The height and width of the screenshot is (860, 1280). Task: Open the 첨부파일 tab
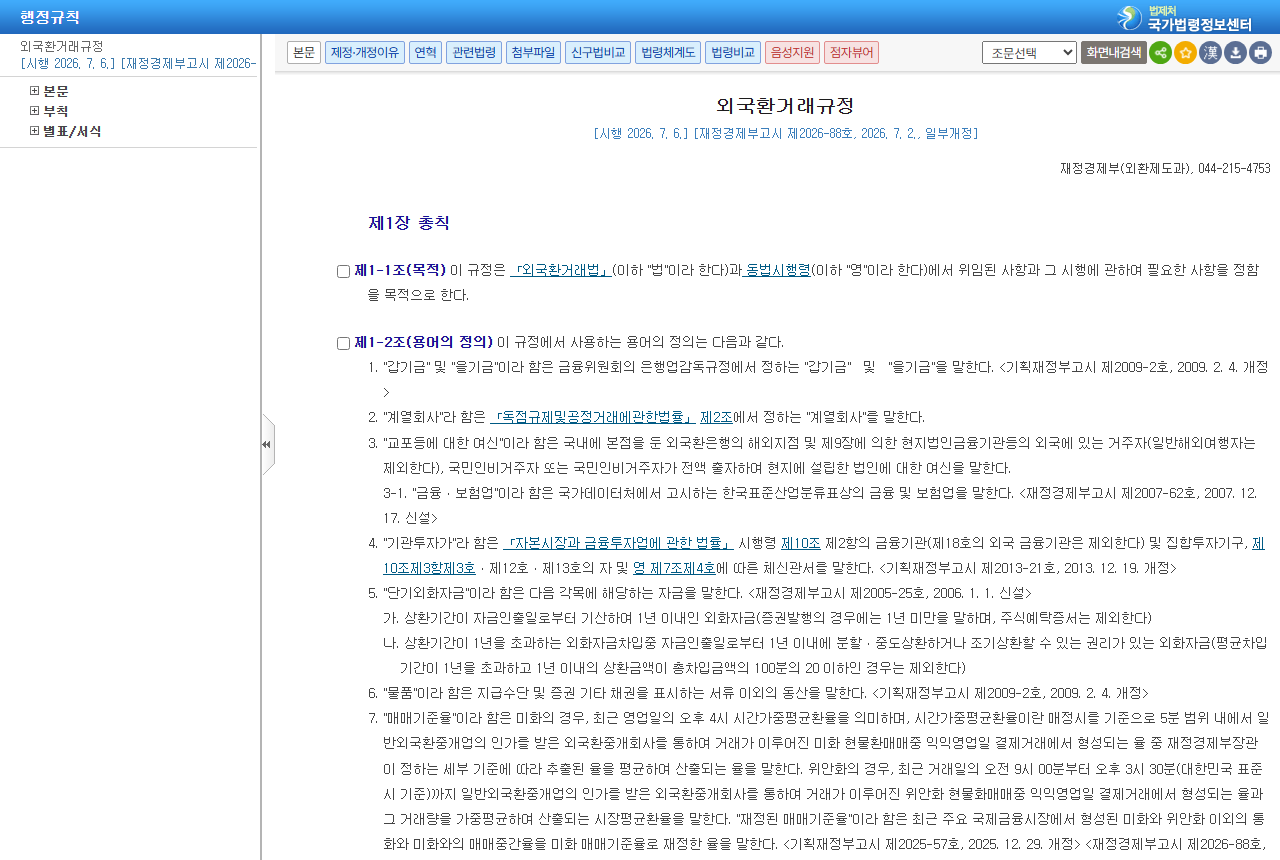tap(533, 52)
